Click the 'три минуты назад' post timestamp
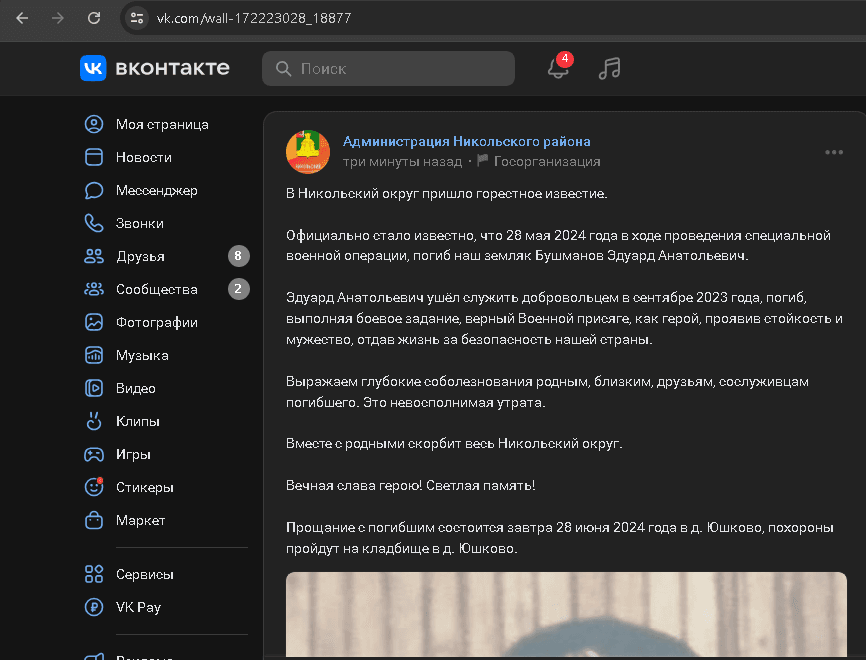The image size is (866, 660). click(402, 161)
